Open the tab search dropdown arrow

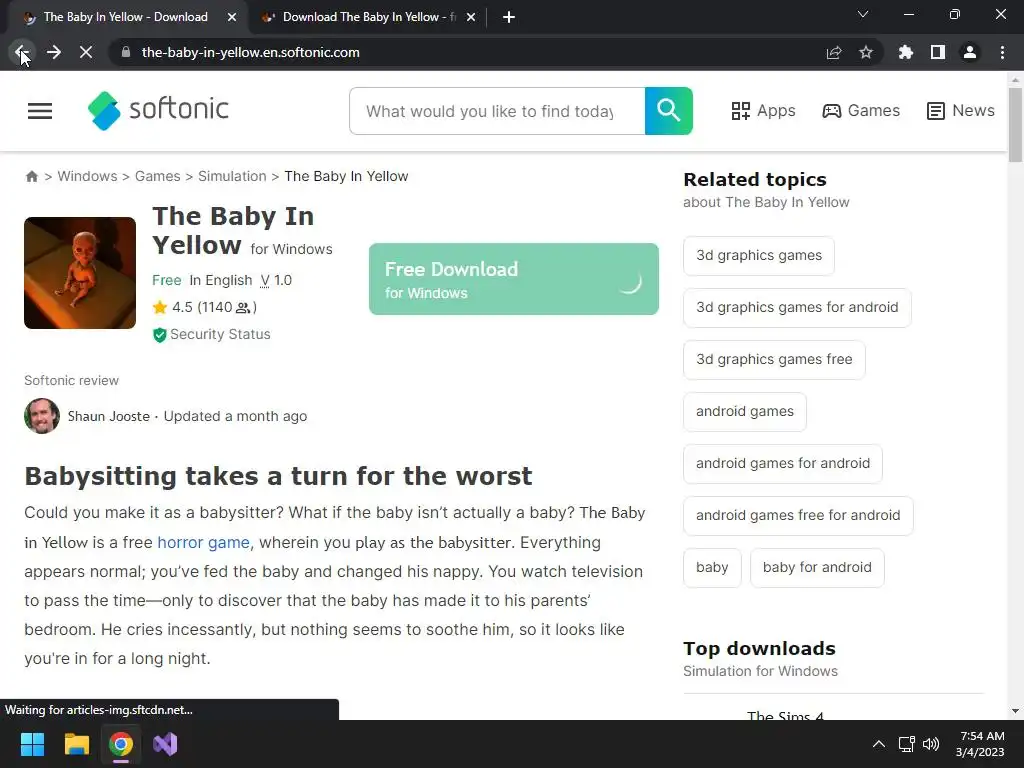863,14
